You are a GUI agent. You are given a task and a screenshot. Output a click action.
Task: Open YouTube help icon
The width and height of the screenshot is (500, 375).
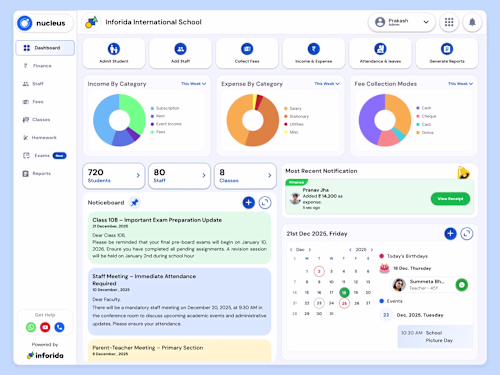(x=45, y=327)
